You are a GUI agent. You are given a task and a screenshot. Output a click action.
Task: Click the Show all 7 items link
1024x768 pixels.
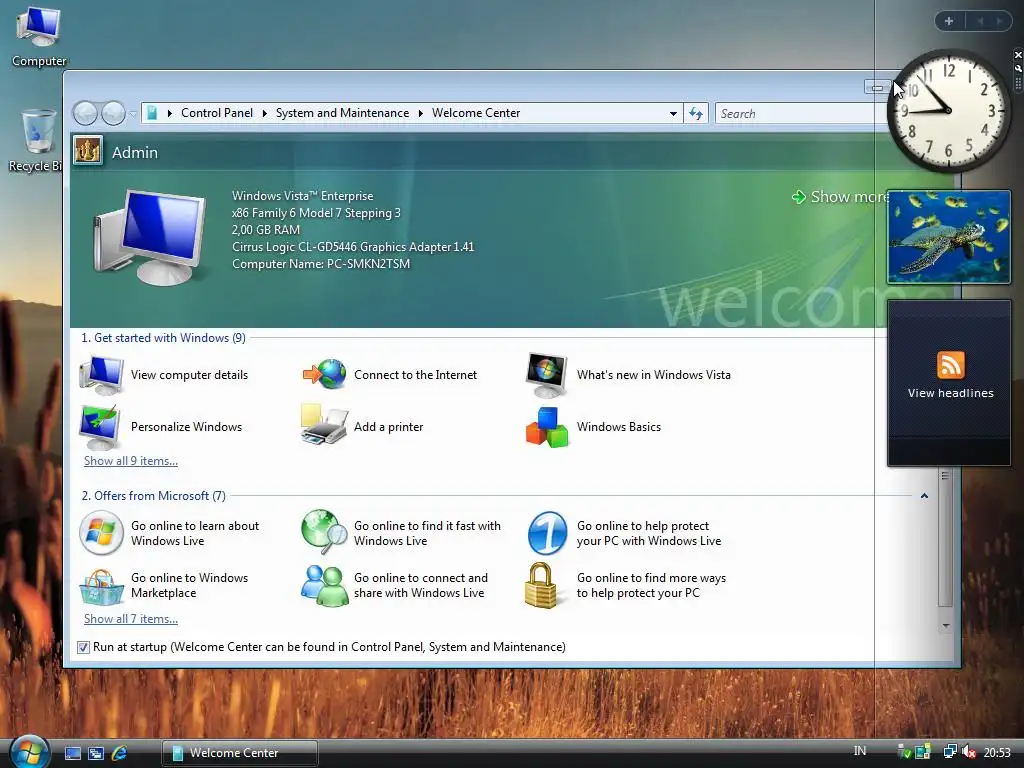point(131,619)
